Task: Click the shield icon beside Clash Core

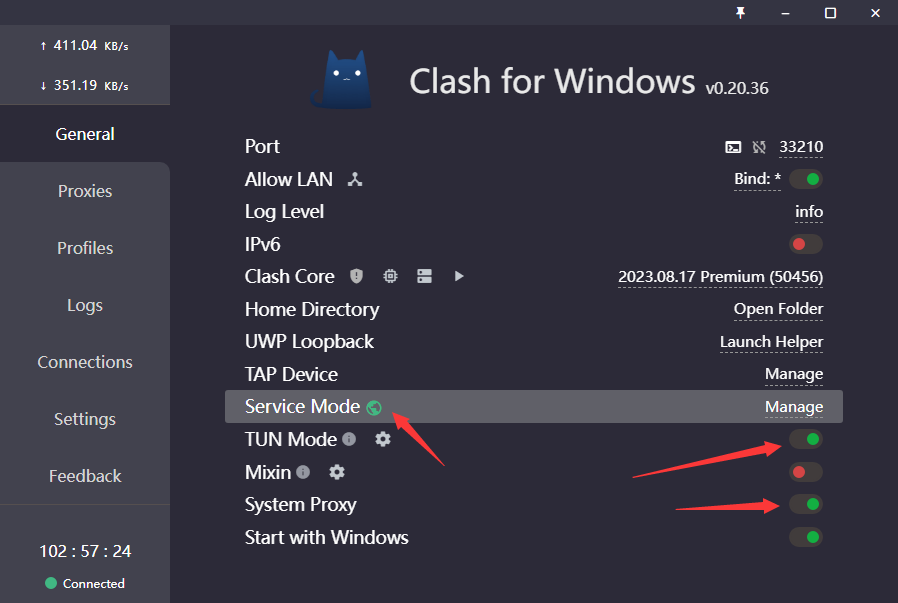Action: point(356,276)
